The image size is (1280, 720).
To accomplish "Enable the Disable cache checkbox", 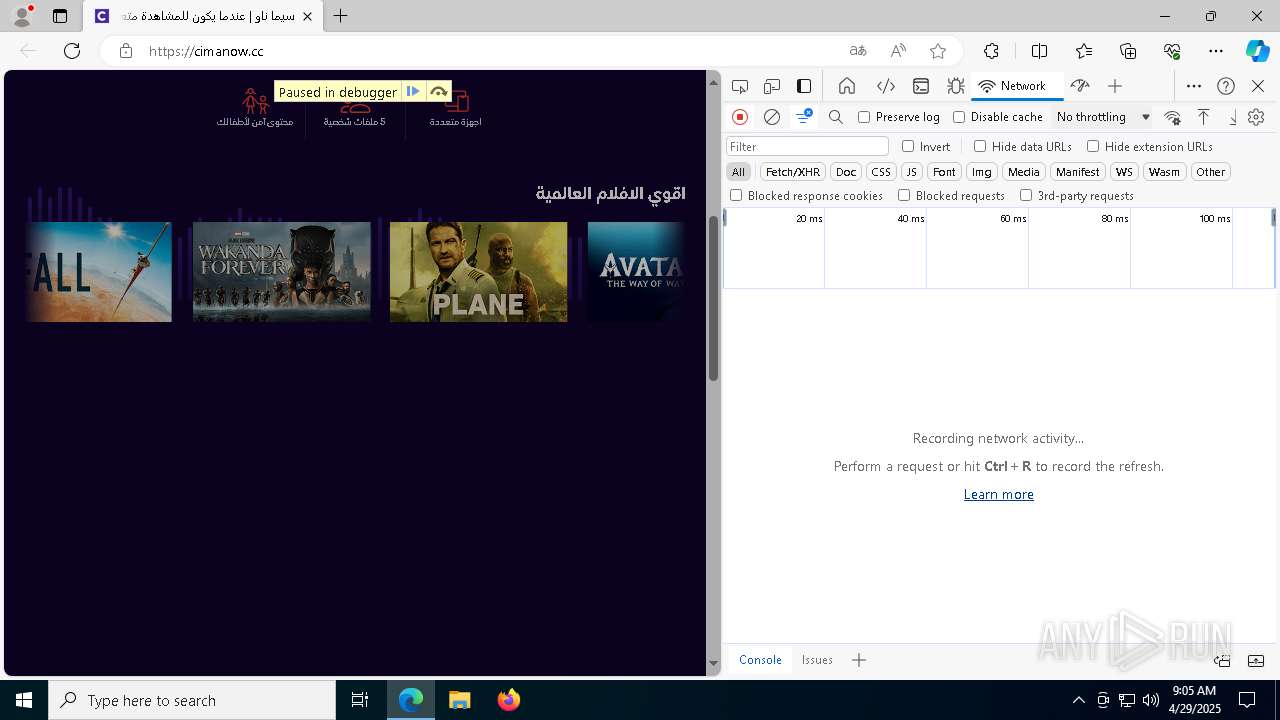I will tap(959, 117).
